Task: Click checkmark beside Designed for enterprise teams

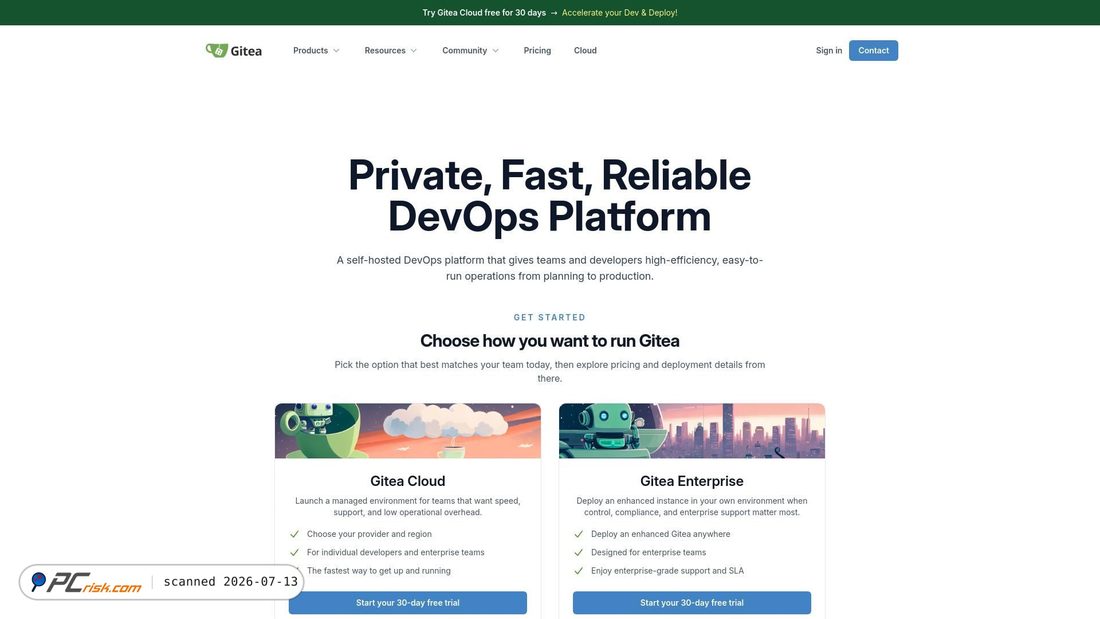Action: pyautogui.click(x=579, y=552)
